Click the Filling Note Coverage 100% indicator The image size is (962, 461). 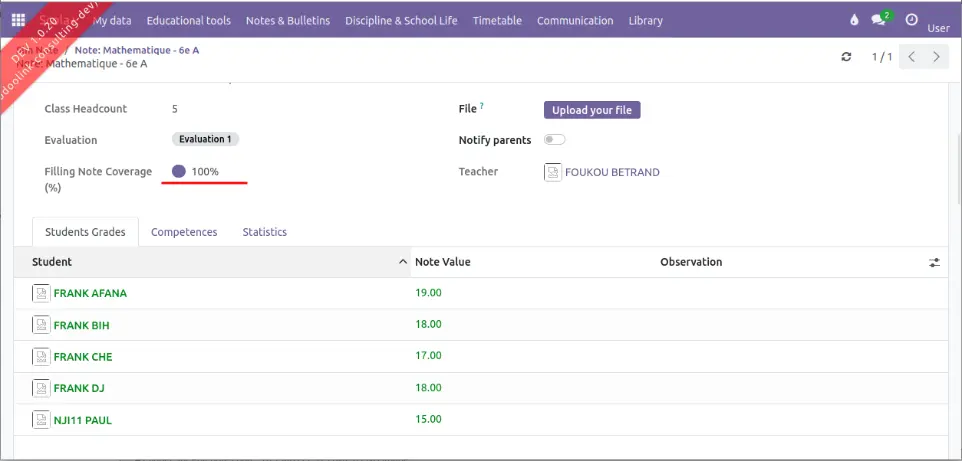[196, 172]
